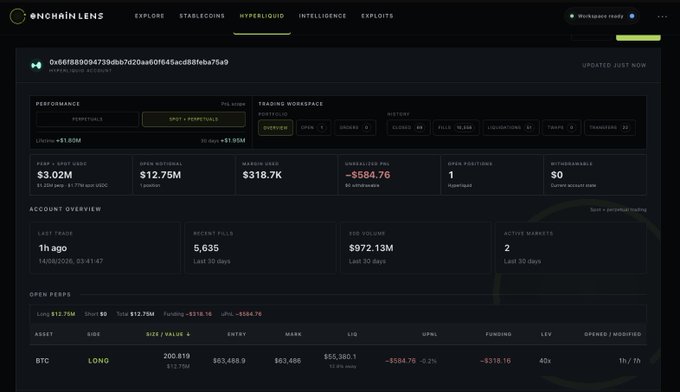Click the blue dot in Workspace ready badge
This screenshot has width=680, height=392.
click(x=632, y=16)
